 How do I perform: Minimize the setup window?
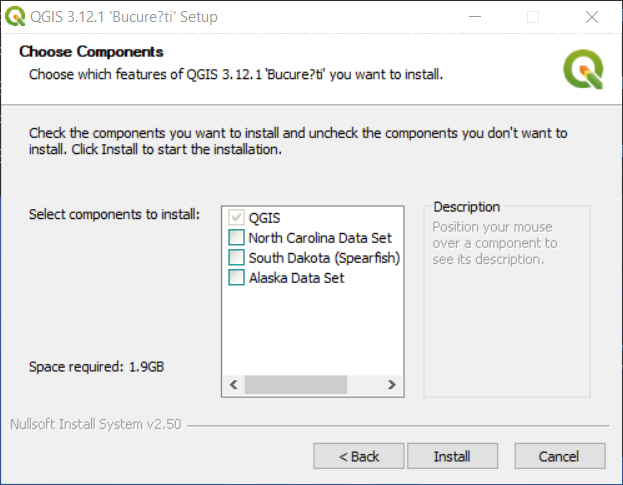[x=475, y=17]
